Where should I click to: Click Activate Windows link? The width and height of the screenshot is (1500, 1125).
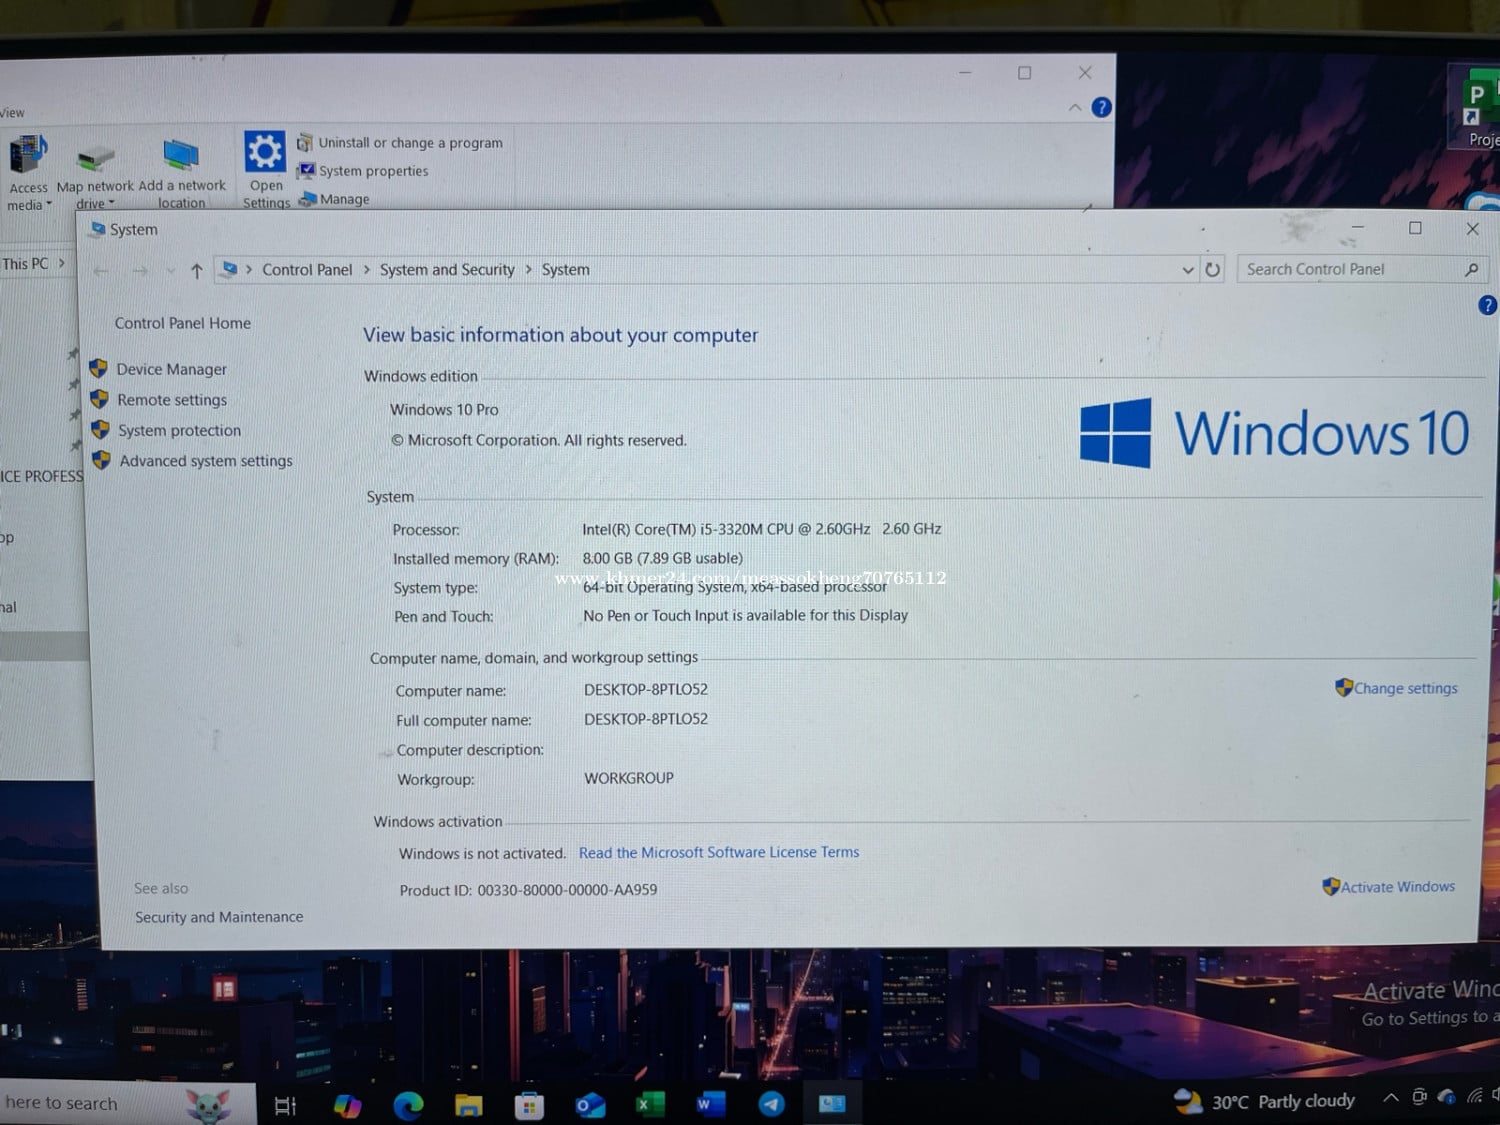click(x=1396, y=887)
